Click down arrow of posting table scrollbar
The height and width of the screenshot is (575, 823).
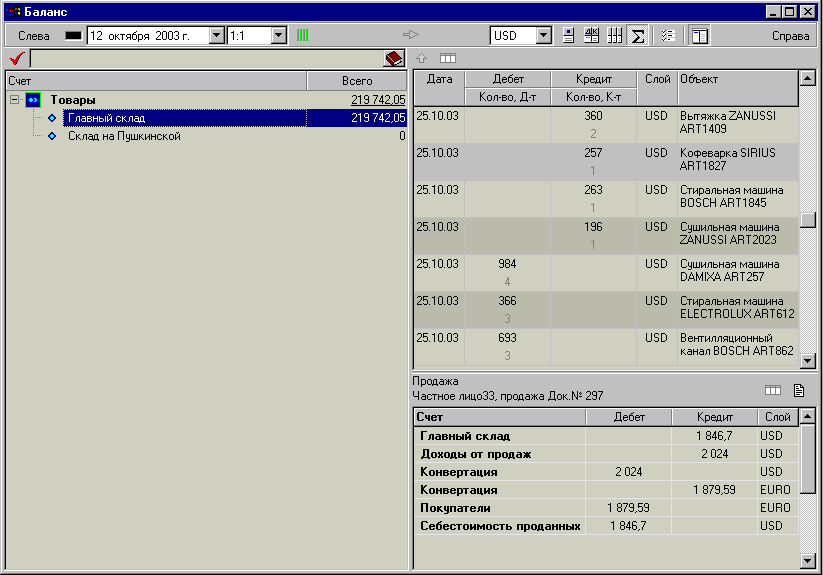coord(808,561)
